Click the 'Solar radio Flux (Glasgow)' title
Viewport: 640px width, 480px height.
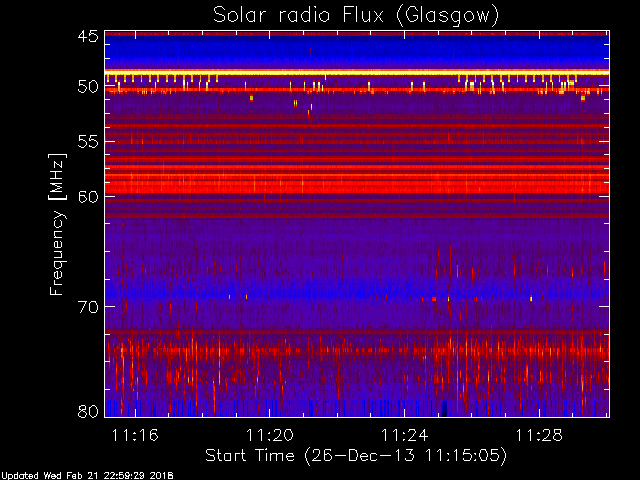(x=356, y=16)
